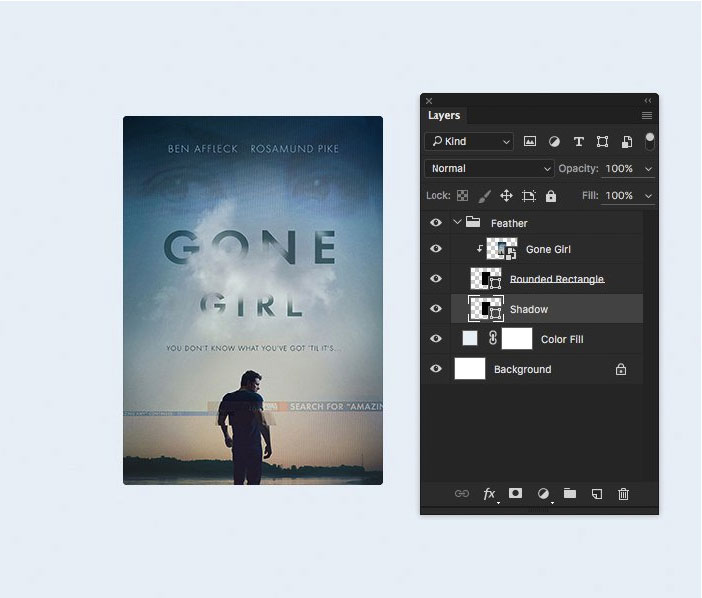Create a new group folder

click(x=570, y=493)
